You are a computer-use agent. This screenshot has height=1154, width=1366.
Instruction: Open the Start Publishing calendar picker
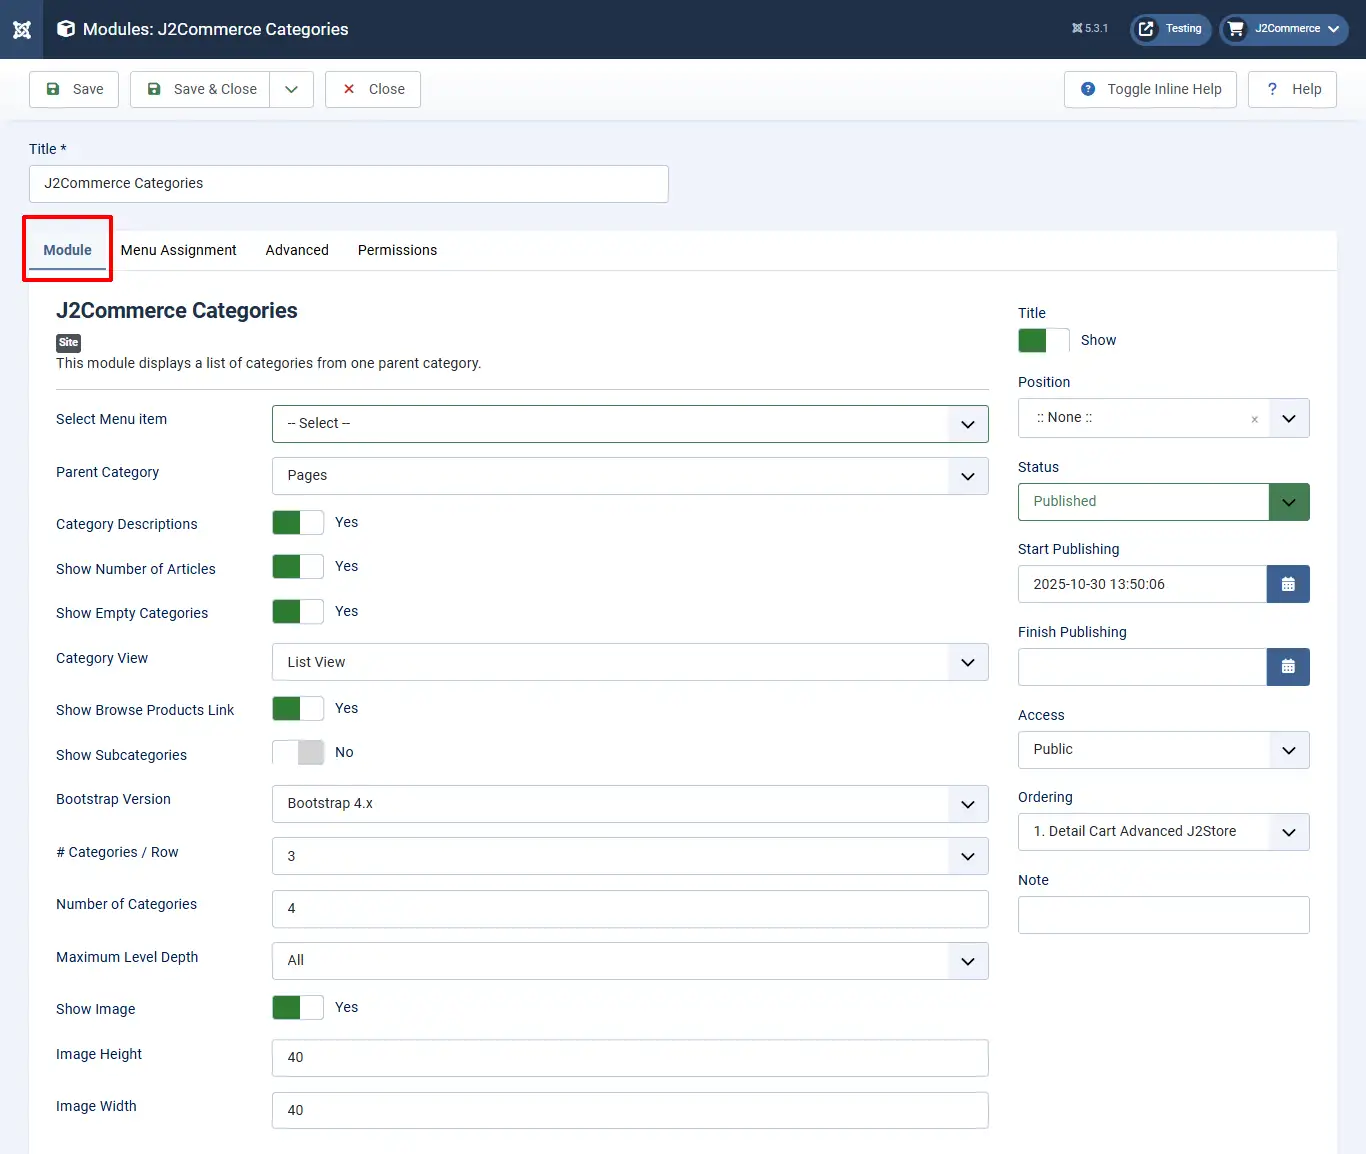coord(1288,584)
